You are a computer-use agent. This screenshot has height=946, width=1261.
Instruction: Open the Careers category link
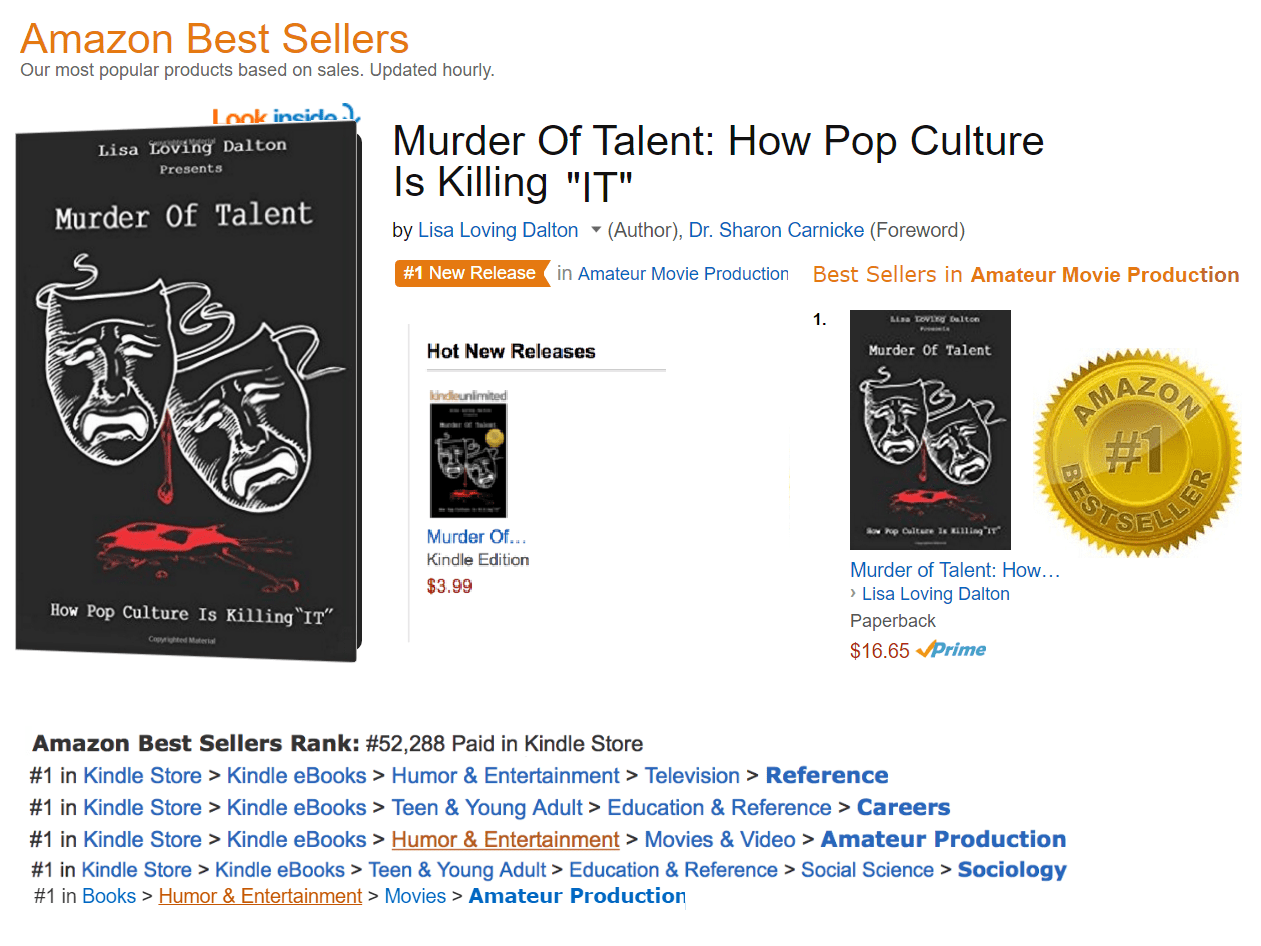(903, 808)
